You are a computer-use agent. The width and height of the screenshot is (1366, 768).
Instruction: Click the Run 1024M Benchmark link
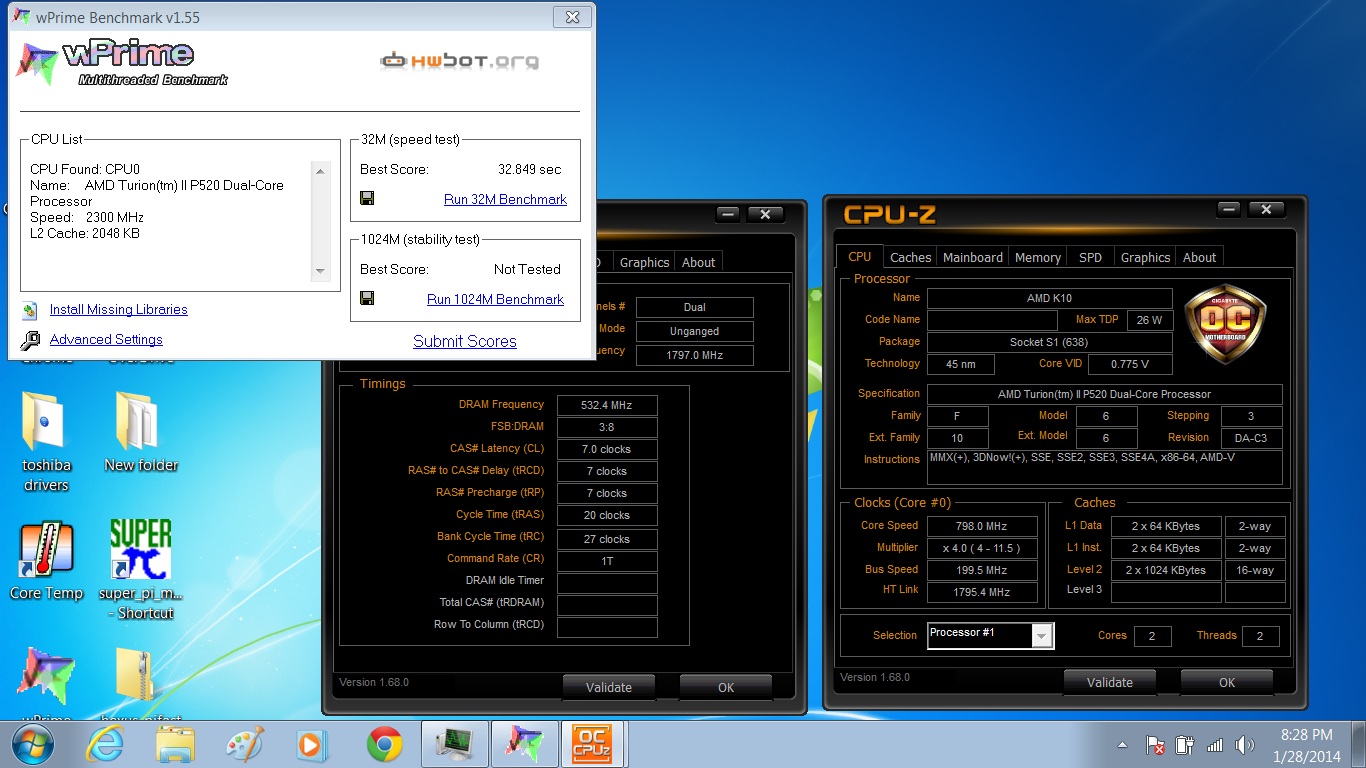click(495, 299)
